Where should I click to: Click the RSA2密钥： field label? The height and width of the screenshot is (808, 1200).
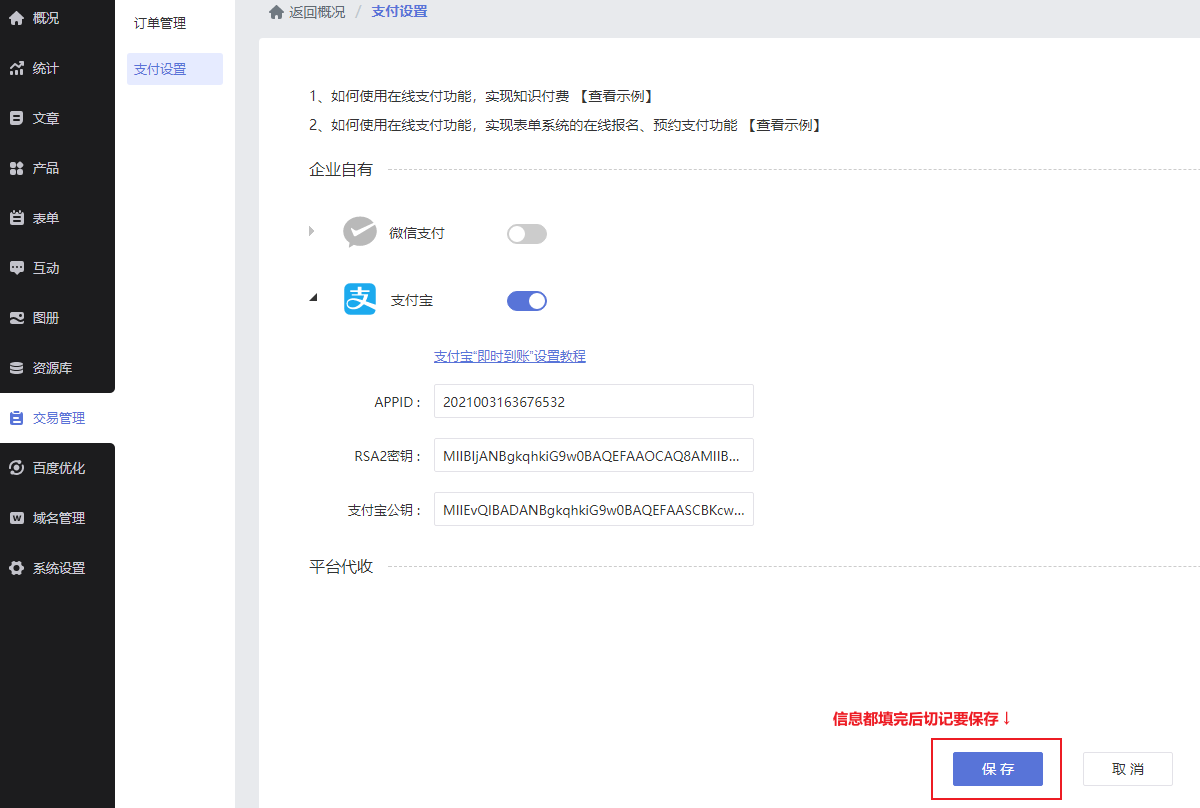[389, 456]
